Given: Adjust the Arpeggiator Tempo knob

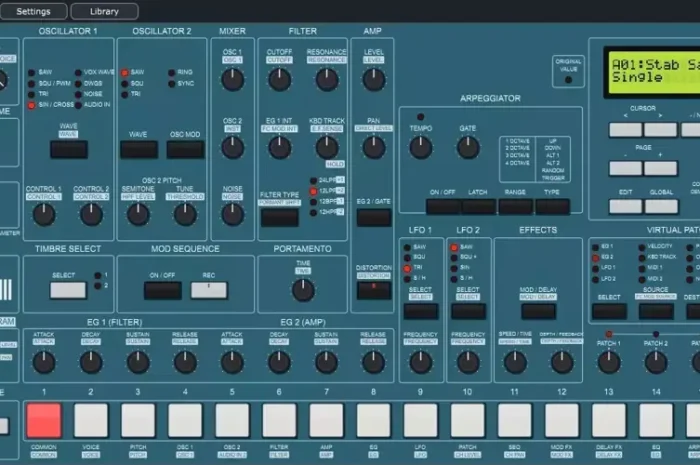Looking at the screenshot, I should coord(421,148).
